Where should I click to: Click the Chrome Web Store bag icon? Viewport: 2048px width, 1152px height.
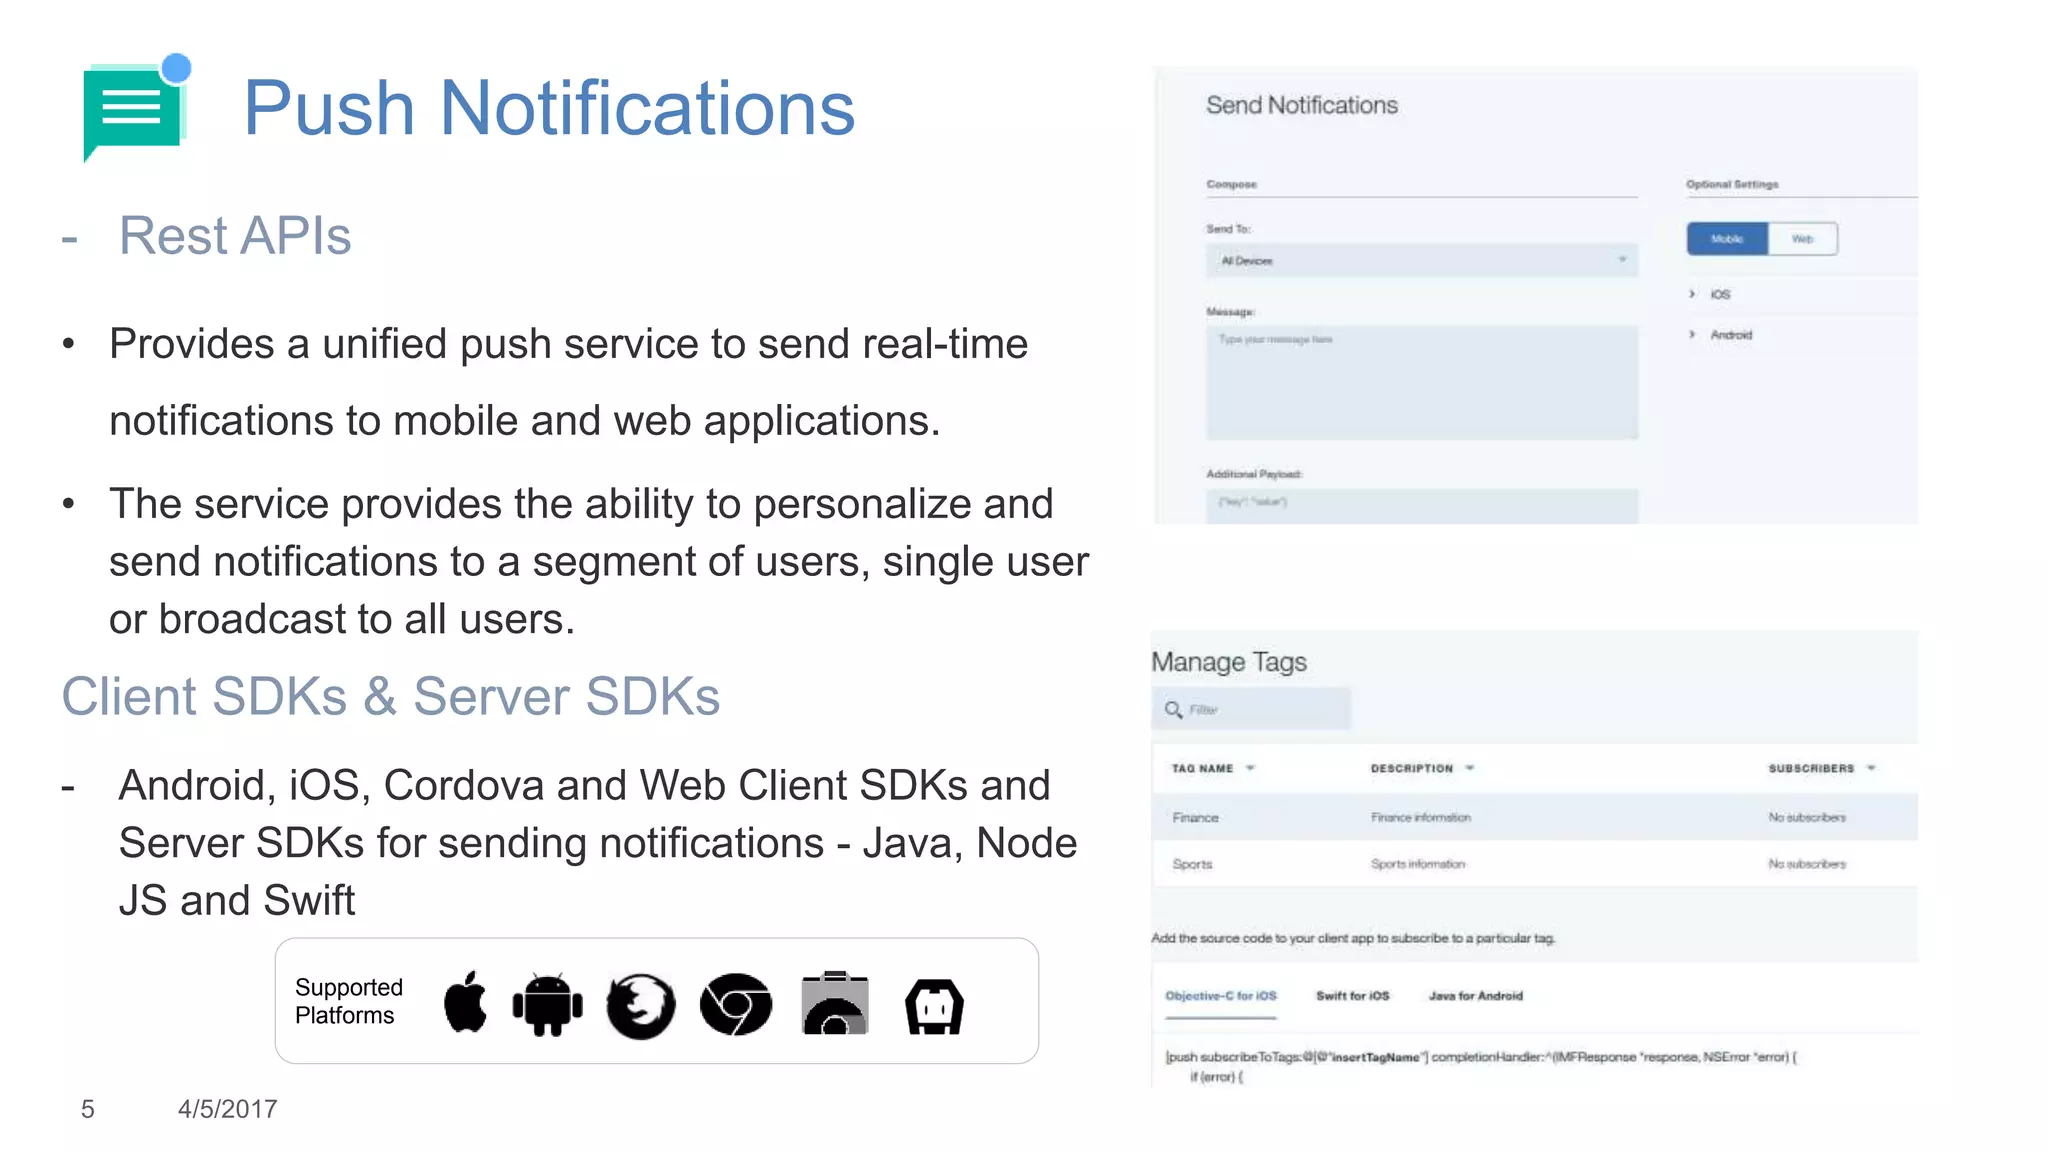coord(835,1003)
